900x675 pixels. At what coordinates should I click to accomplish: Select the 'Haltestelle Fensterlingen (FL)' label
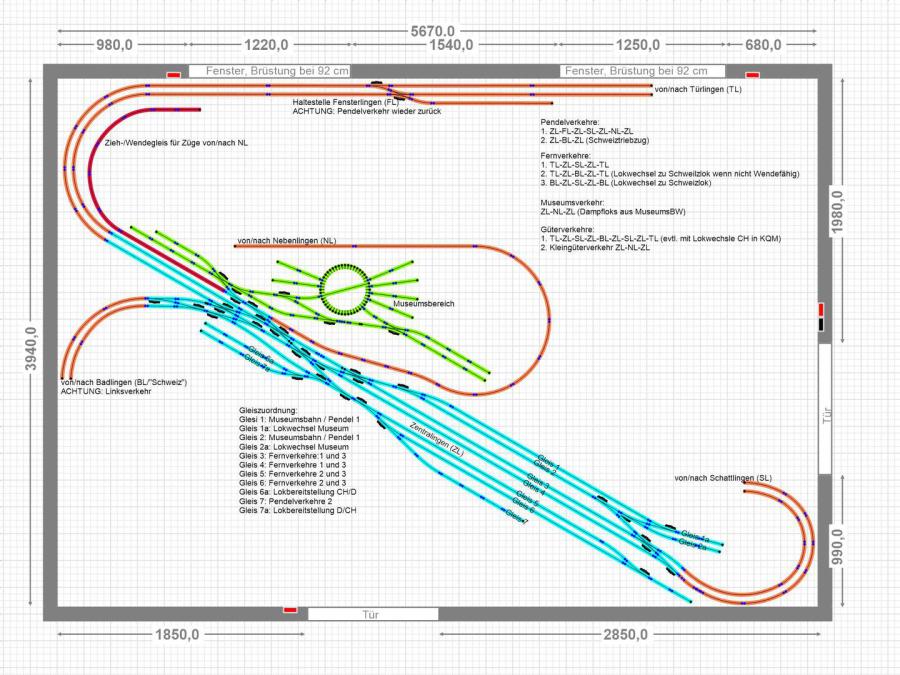click(346, 102)
